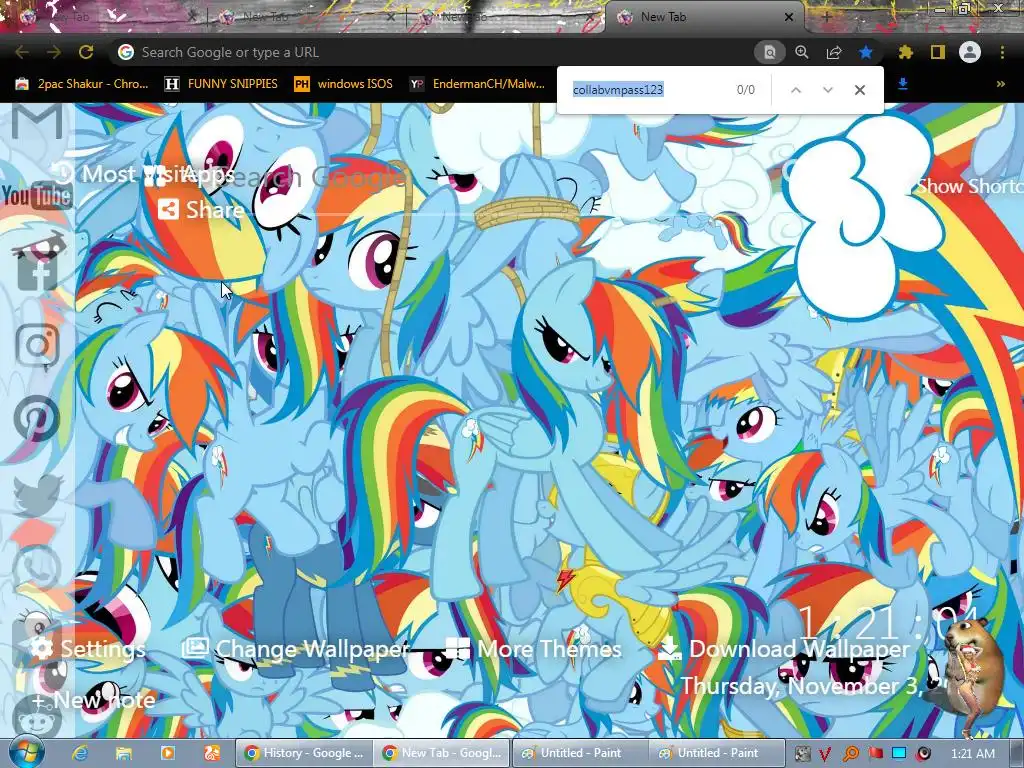This screenshot has width=1024, height=768.
Task: Close the find-in-page bar
Action: pyautogui.click(x=860, y=90)
